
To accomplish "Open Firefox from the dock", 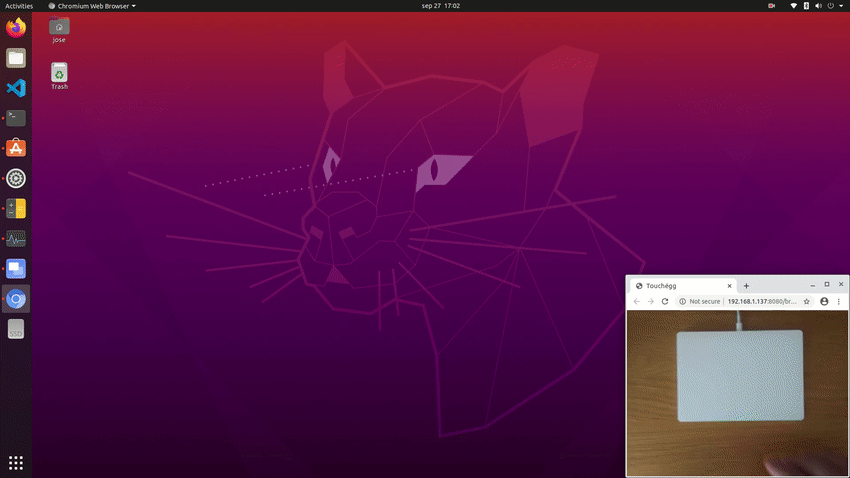I will pyautogui.click(x=16, y=28).
